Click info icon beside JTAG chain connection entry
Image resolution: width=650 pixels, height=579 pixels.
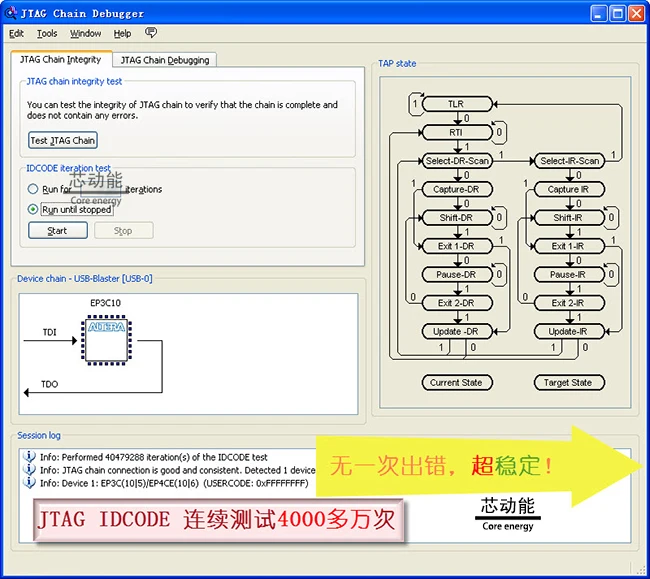point(29,470)
